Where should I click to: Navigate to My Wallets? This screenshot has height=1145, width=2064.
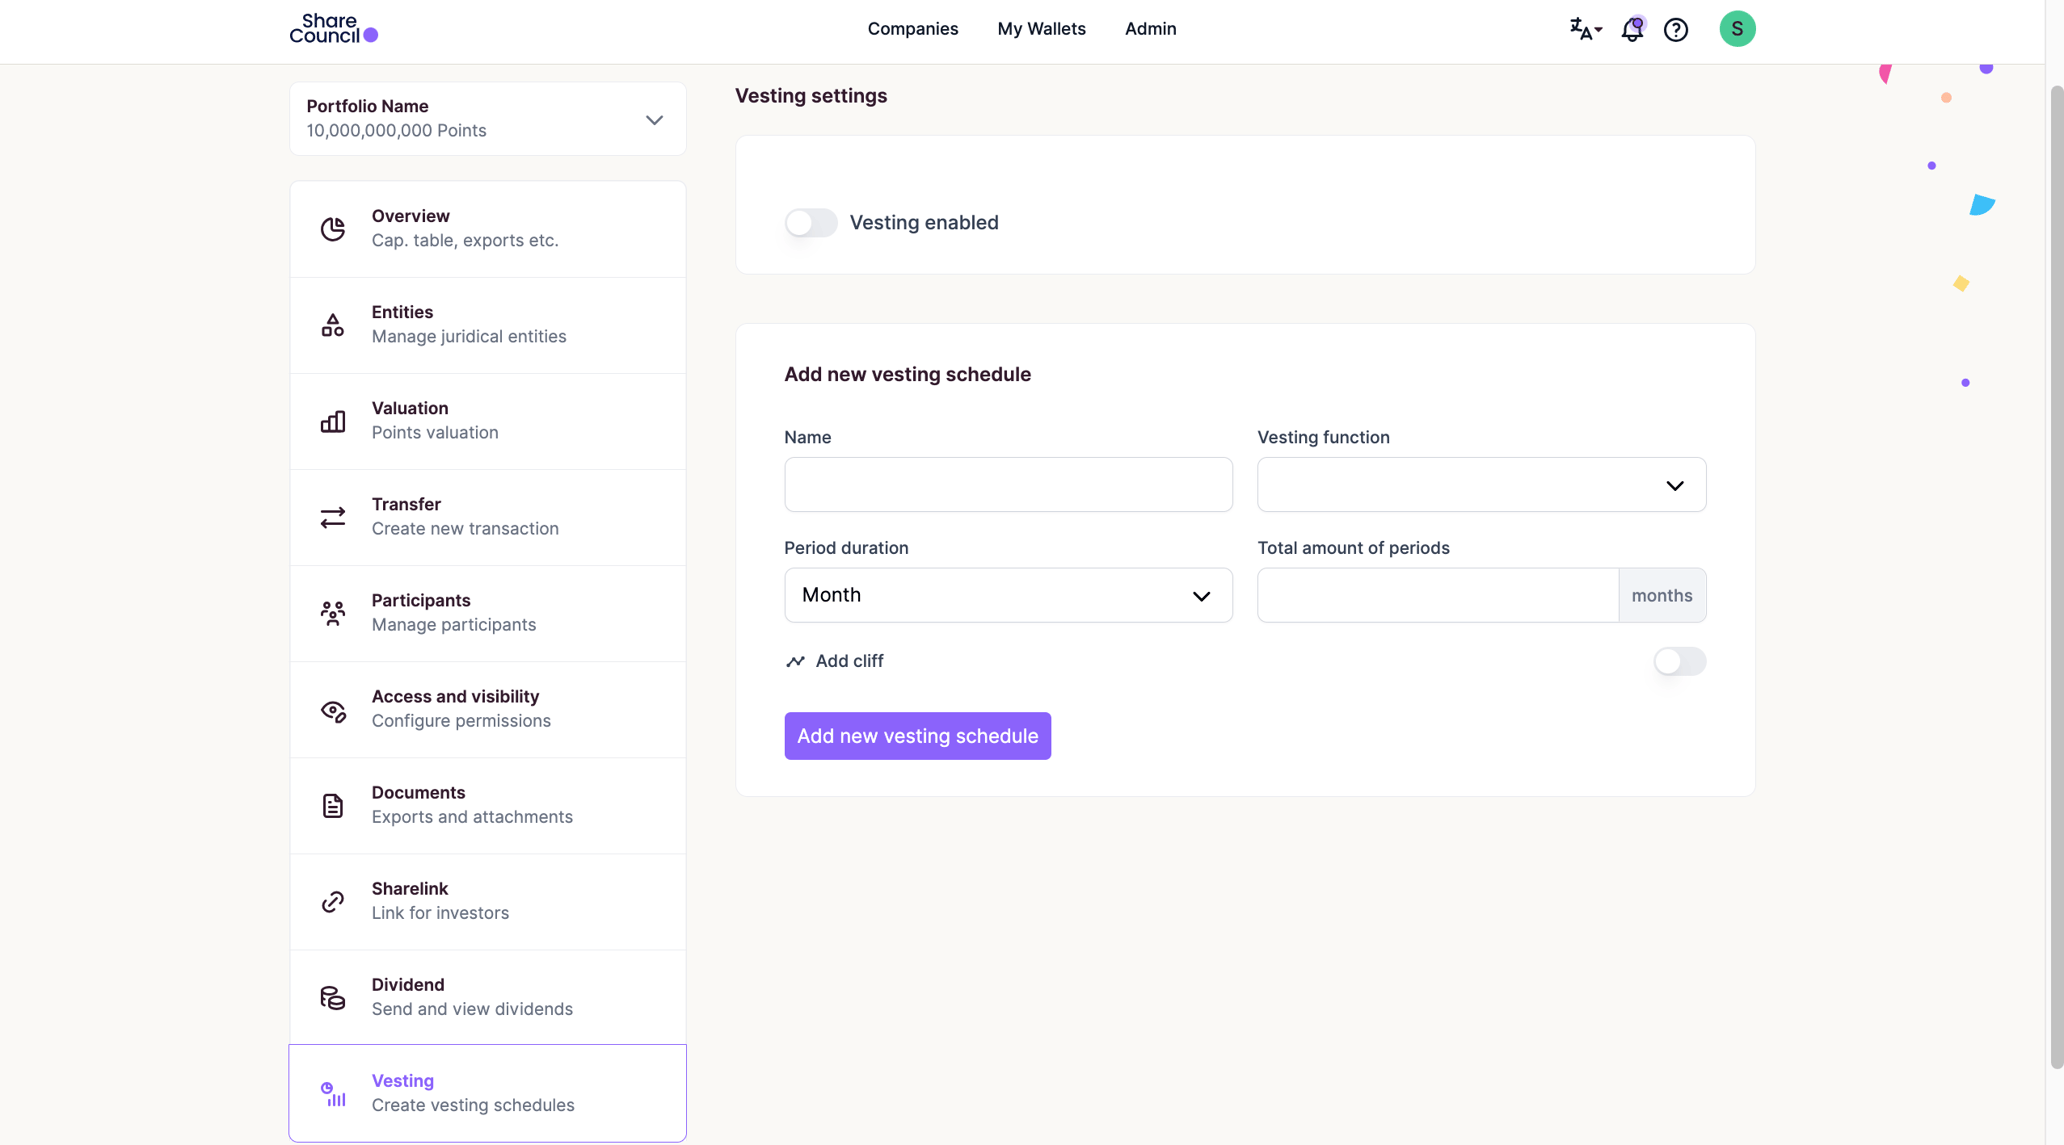click(x=1040, y=29)
